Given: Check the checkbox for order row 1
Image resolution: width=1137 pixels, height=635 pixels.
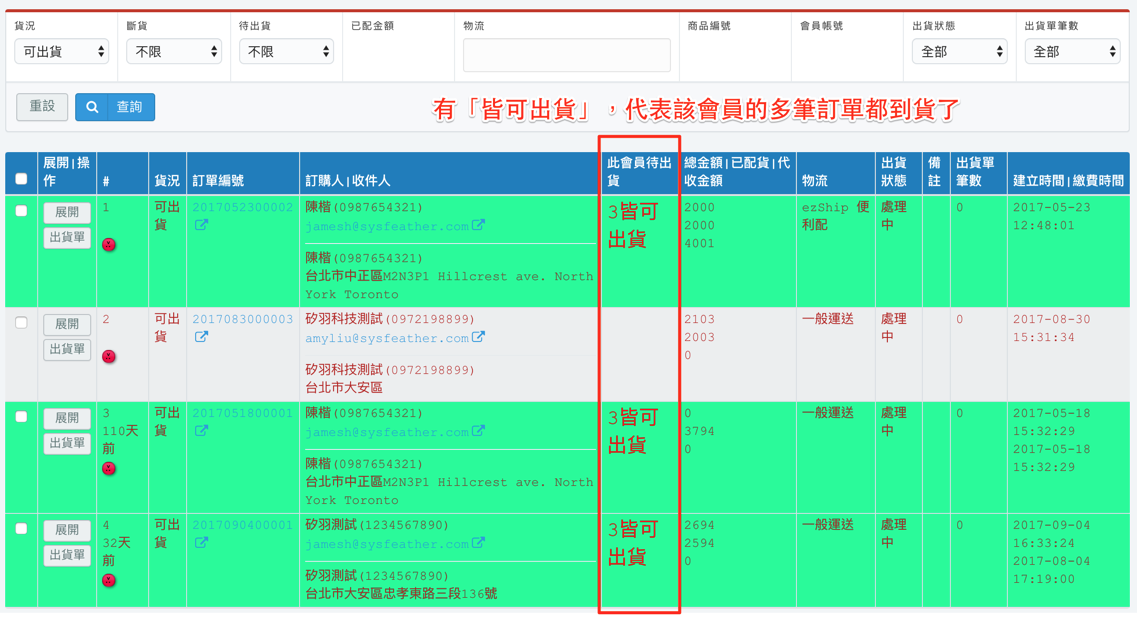Looking at the screenshot, I should [x=21, y=211].
